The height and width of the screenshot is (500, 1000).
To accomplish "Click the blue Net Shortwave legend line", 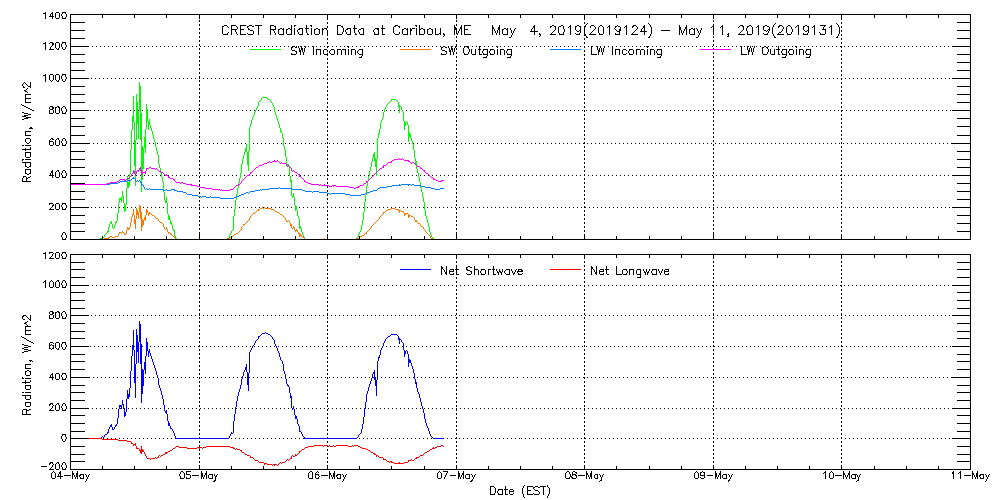I will click(414, 270).
